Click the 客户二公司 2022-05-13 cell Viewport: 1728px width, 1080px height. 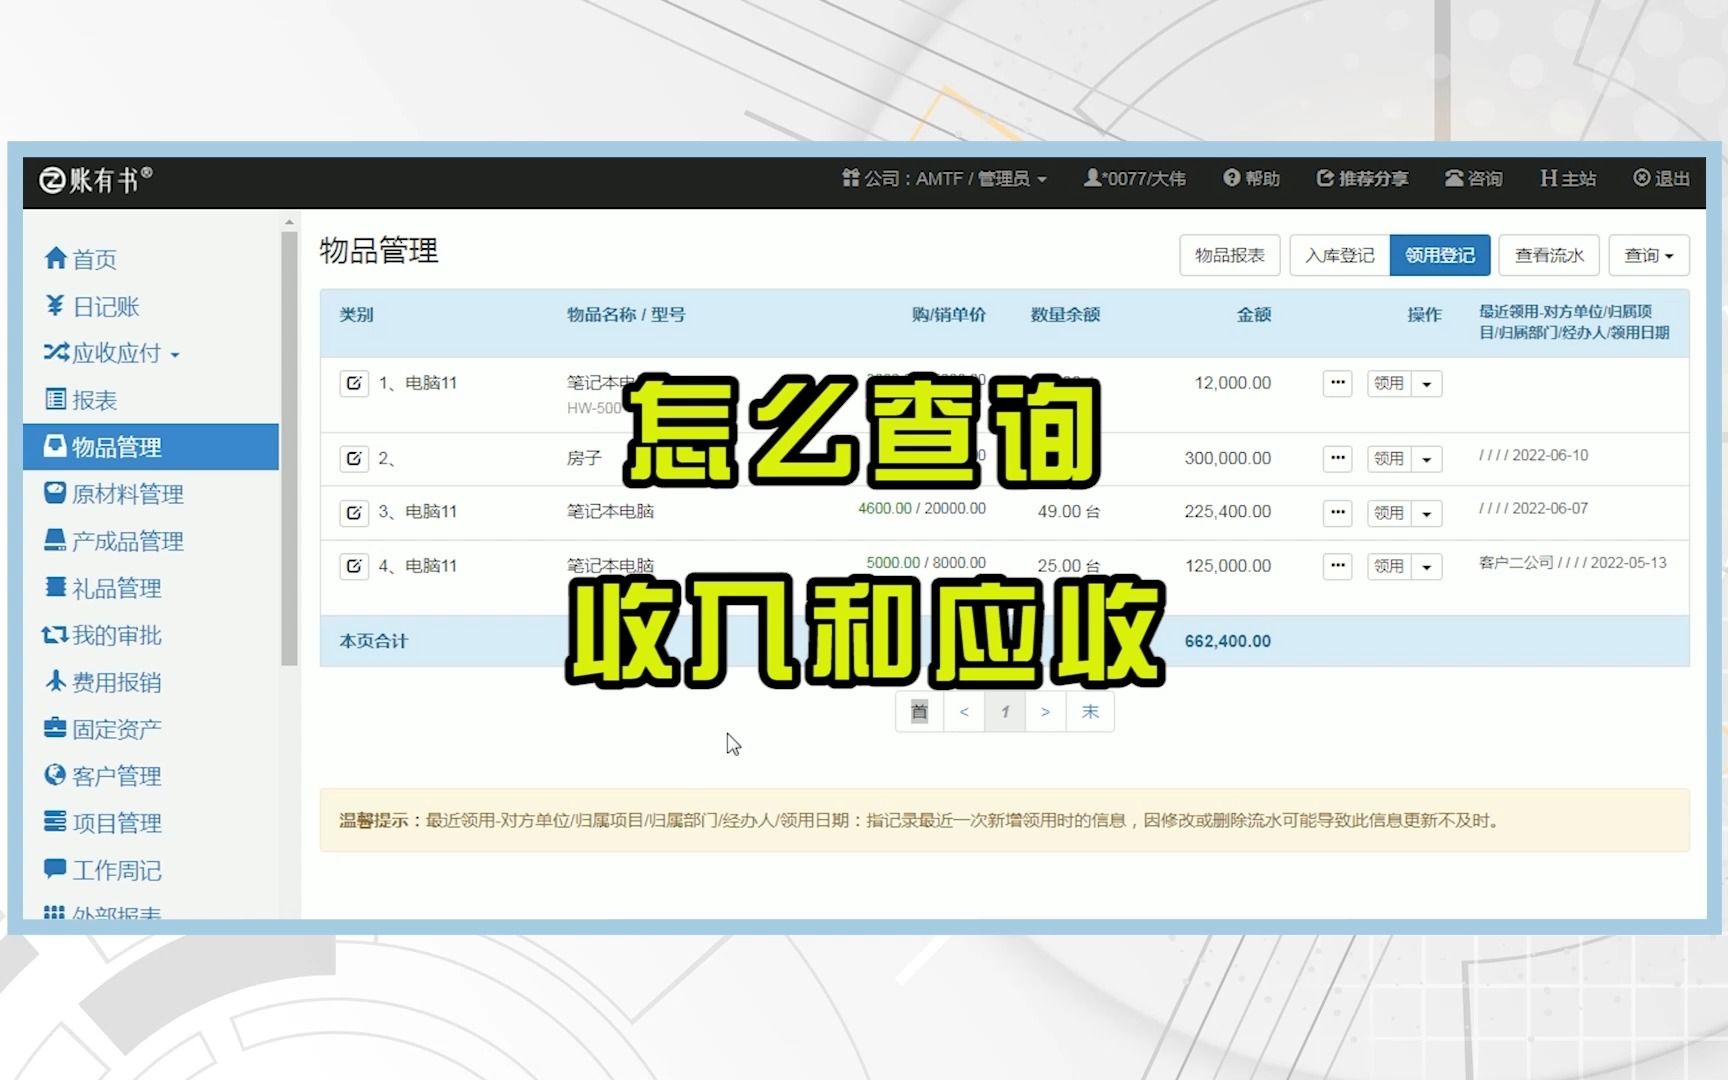(1573, 563)
